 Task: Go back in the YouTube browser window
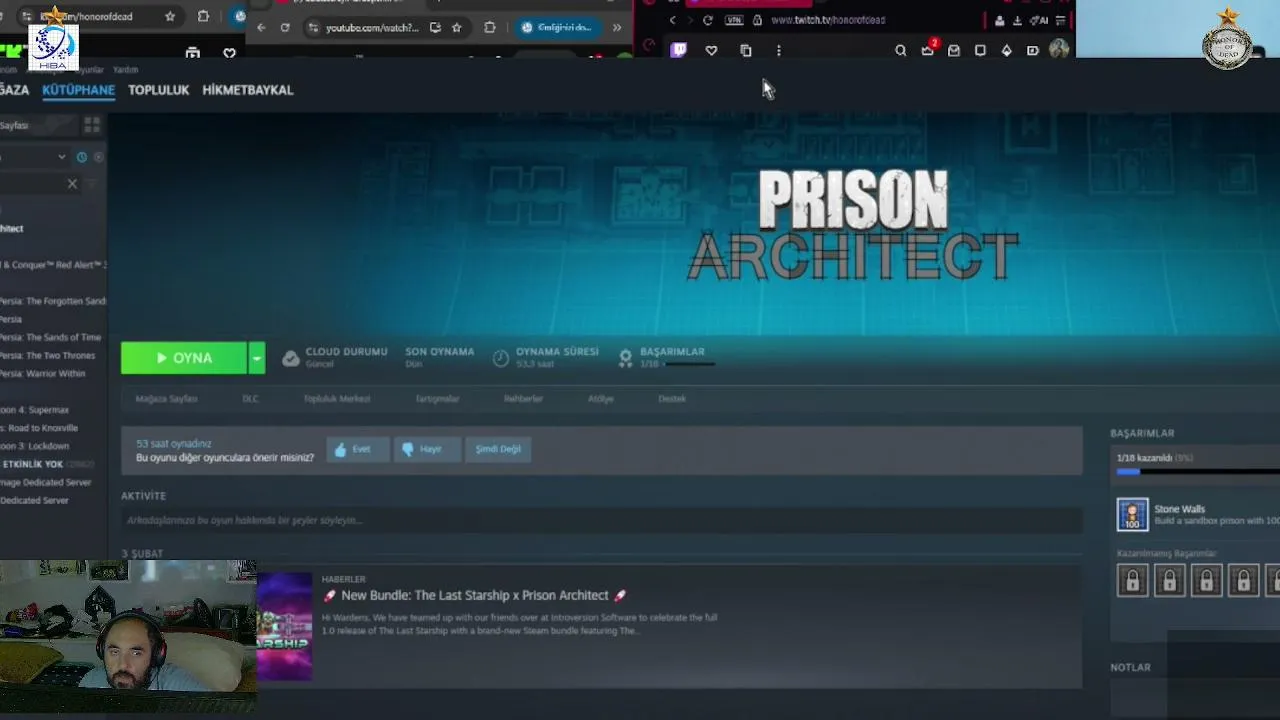click(x=261, y=28)
